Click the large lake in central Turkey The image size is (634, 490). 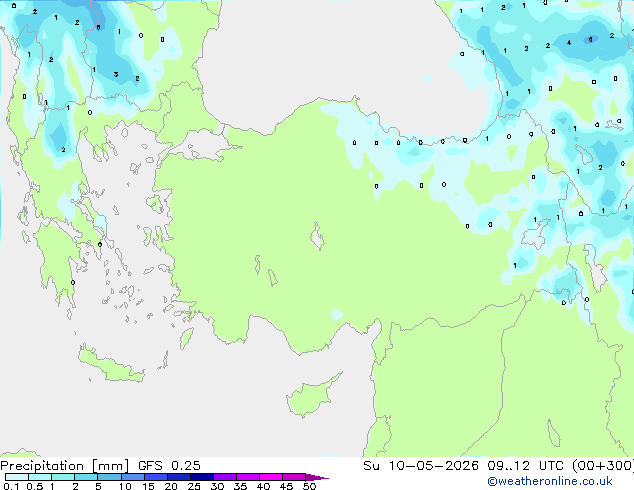(317, 237)
